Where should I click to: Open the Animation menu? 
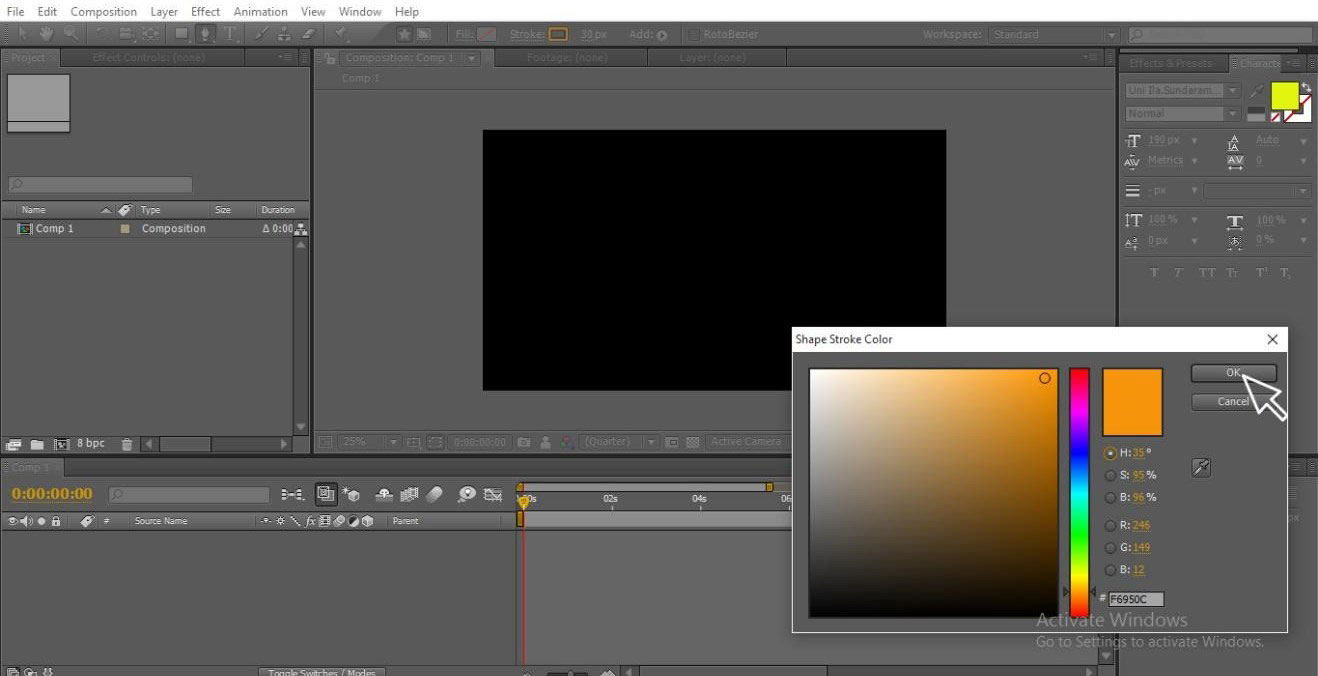point(260,11)
